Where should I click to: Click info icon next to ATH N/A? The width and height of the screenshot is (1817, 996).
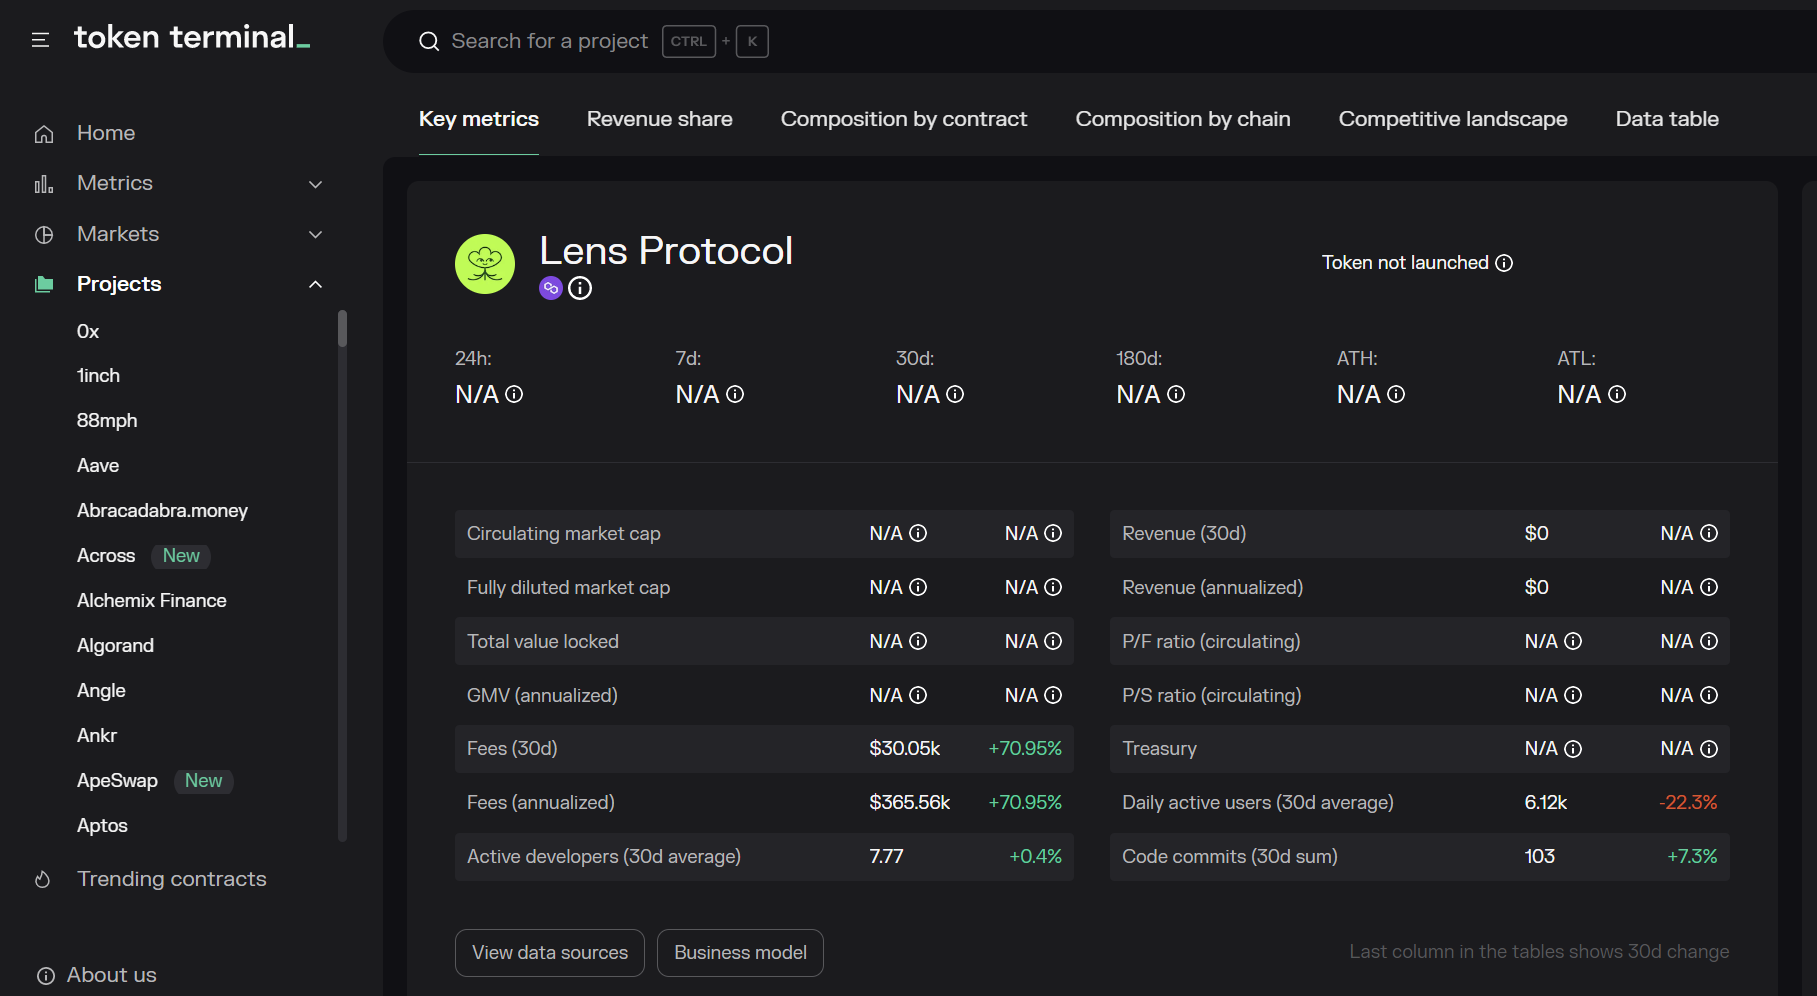[1396, 394]
